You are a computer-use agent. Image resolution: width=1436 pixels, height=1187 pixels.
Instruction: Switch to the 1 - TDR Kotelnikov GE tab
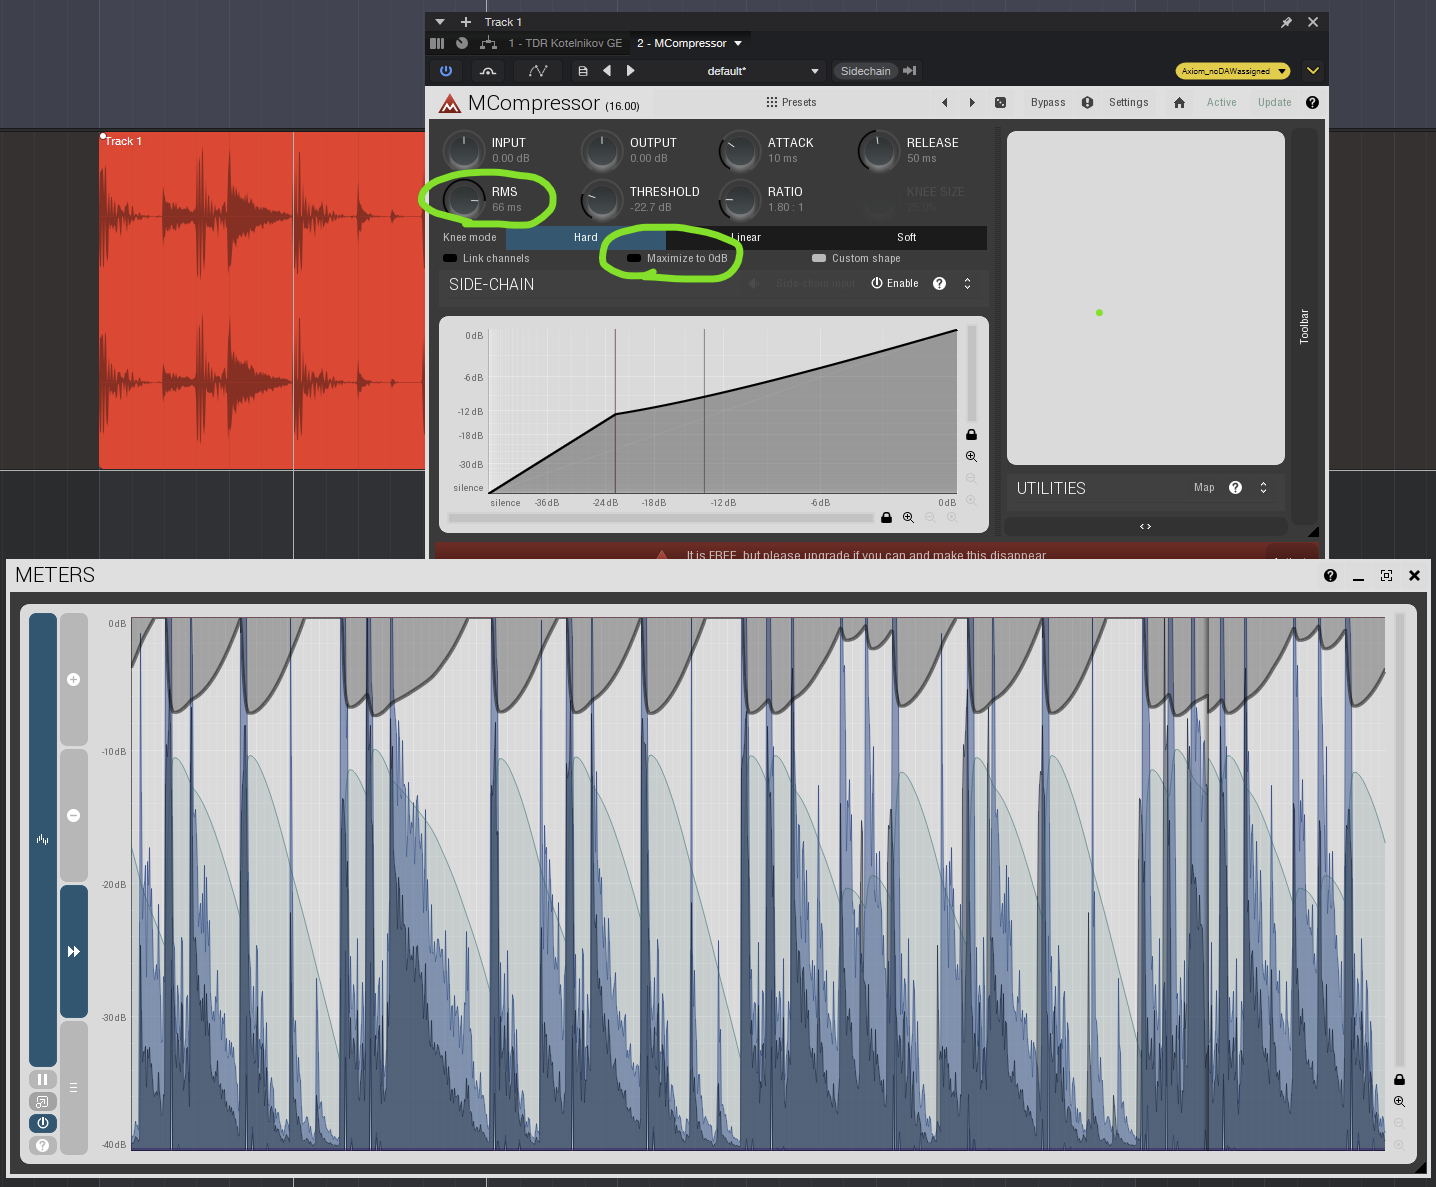565,43
